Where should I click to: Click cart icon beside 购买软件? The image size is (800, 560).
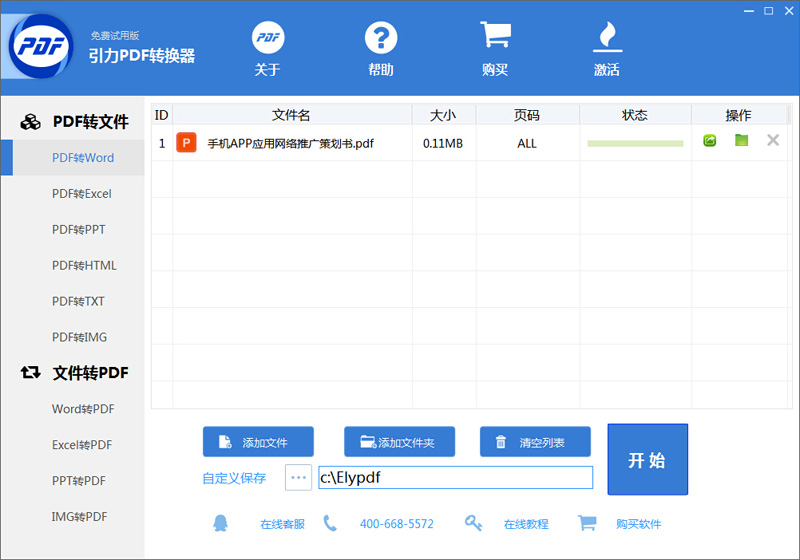pyautogui.click(x=587, y=523)
